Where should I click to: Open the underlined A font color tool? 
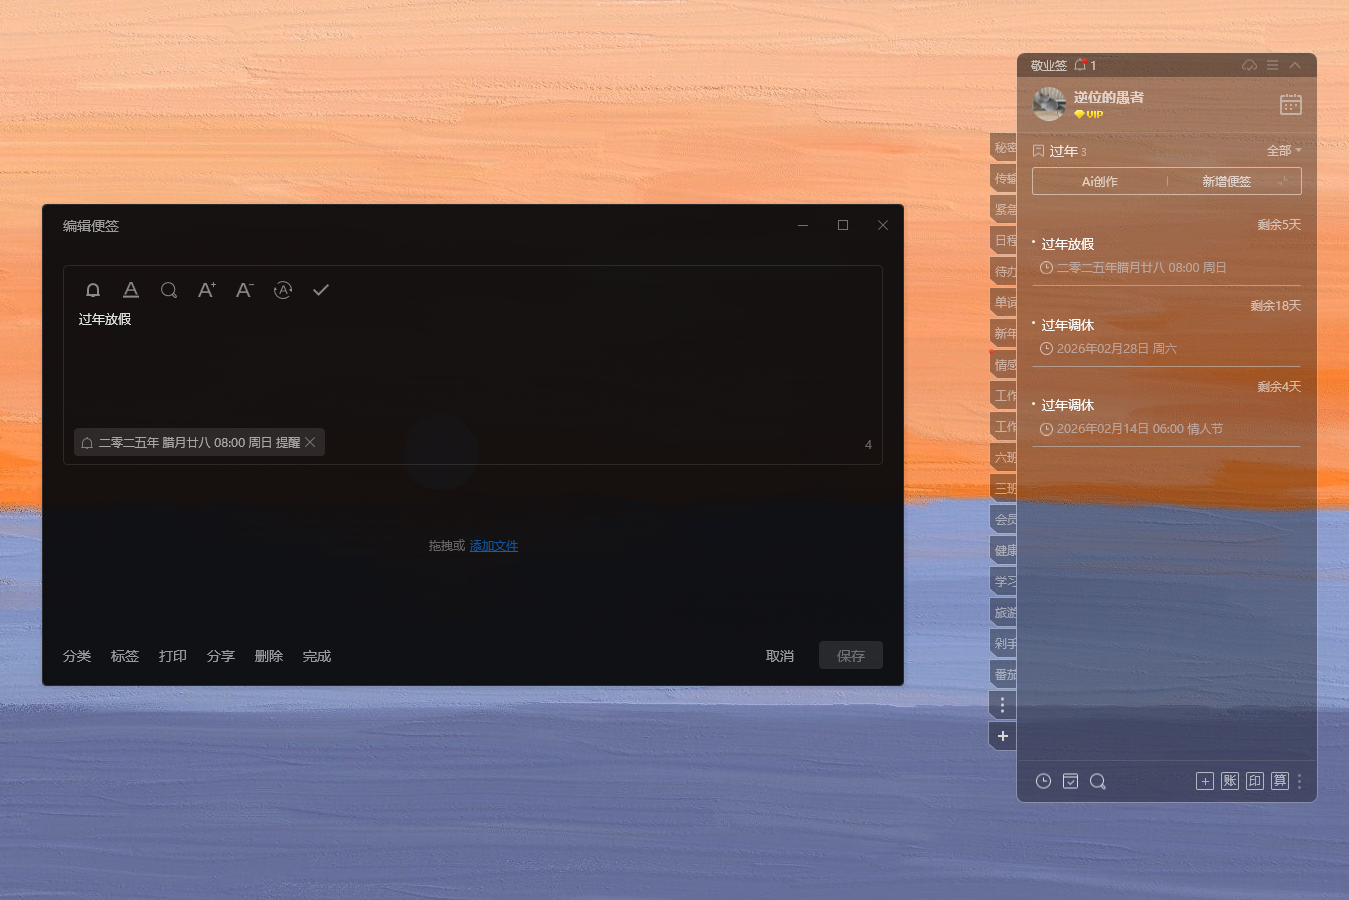pos(131,290)
